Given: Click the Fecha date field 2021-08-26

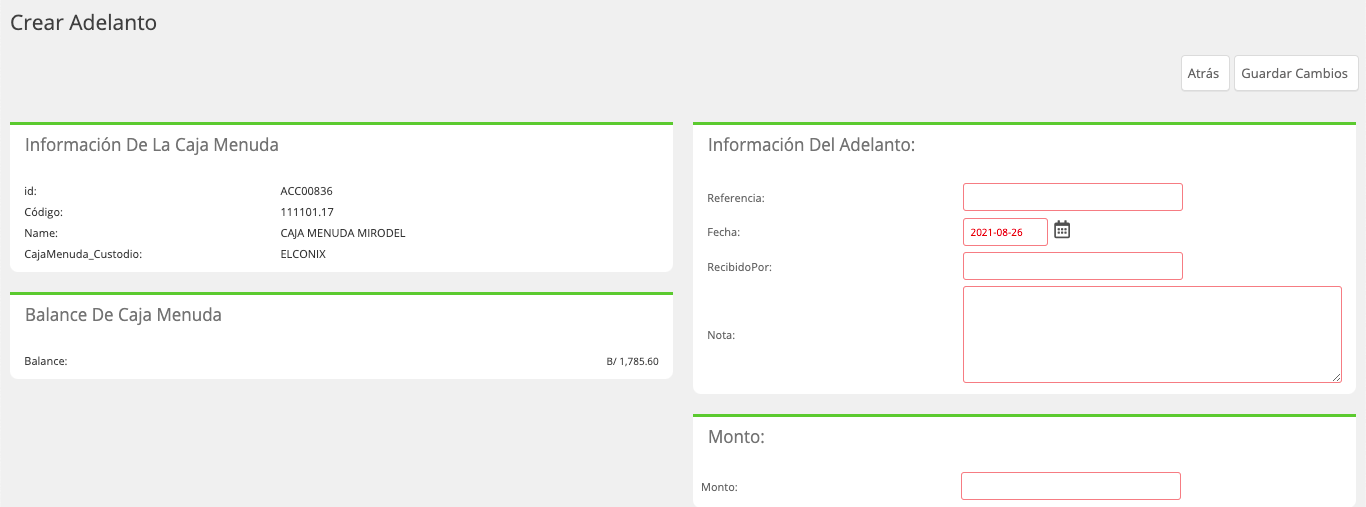Looking at the screenshot, I should point(1005,232).
